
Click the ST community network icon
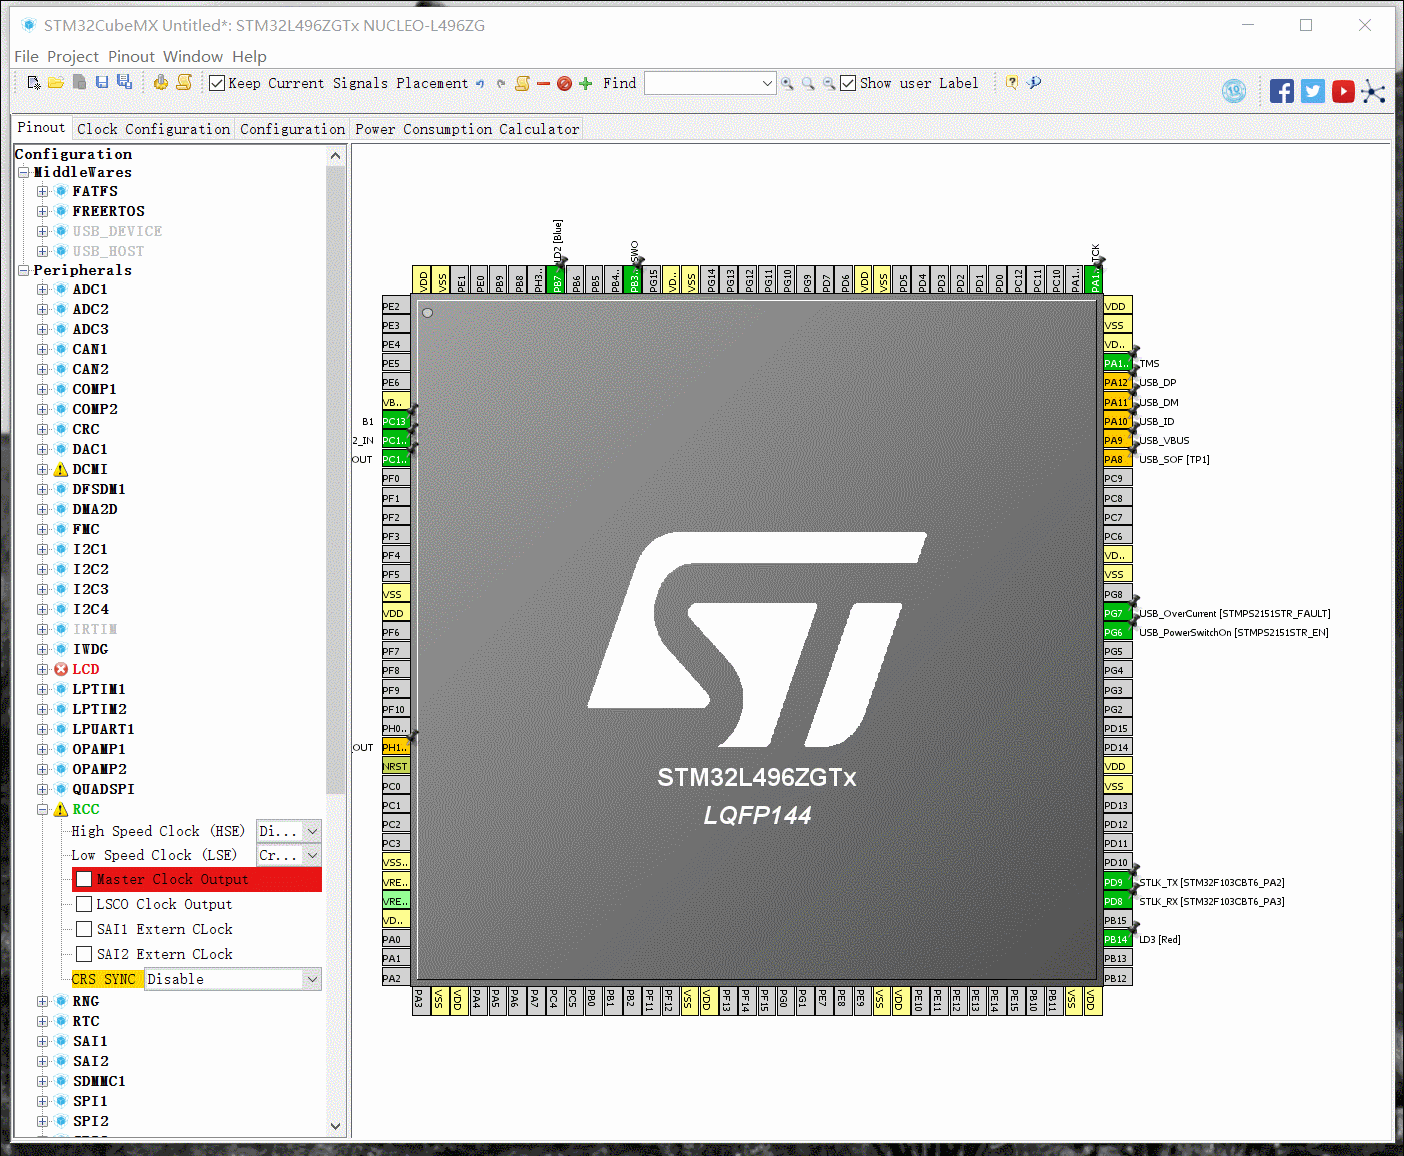point(1374,91)
